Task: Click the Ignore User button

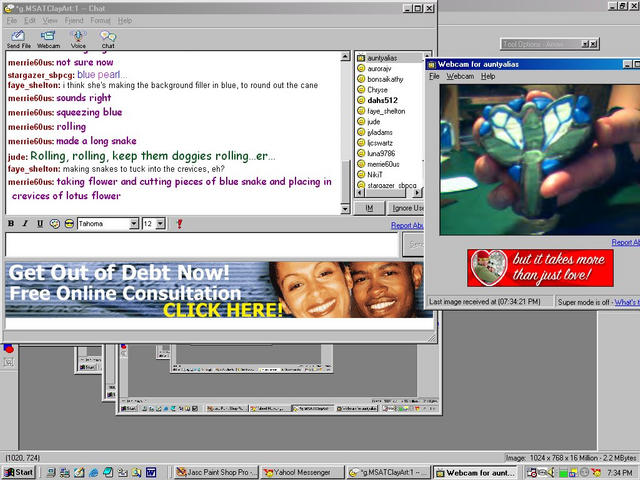Action: [406, 208]
